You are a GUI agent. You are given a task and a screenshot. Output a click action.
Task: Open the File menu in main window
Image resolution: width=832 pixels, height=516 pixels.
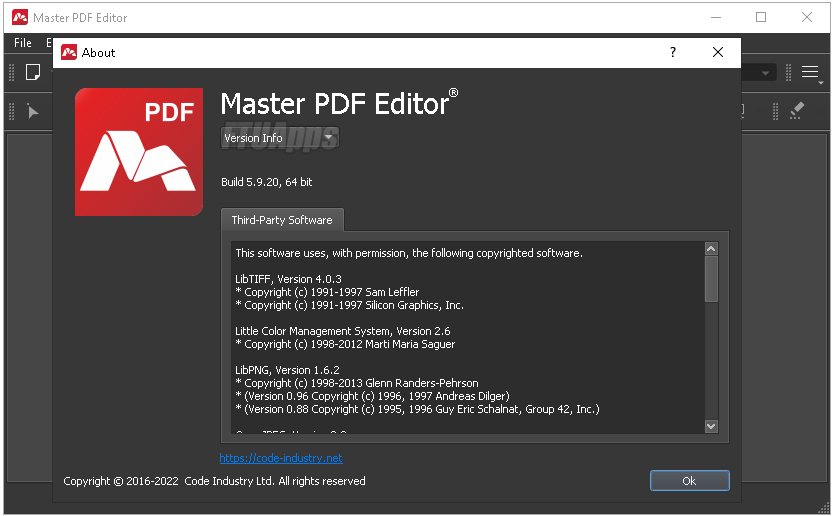[x=23, y=43]
